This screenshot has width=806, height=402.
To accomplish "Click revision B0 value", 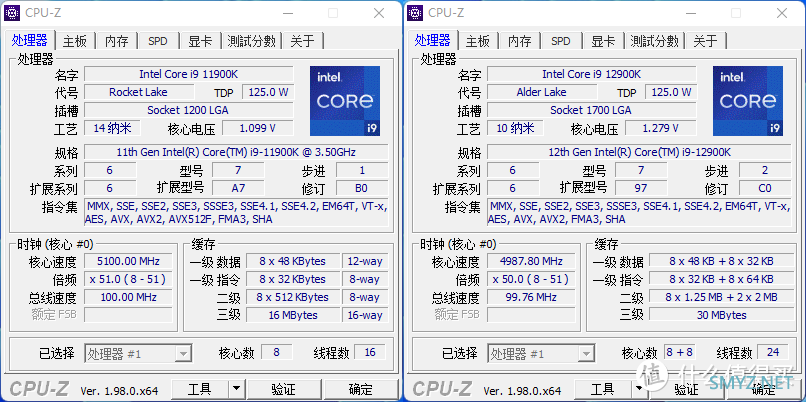I will (362, 188).
